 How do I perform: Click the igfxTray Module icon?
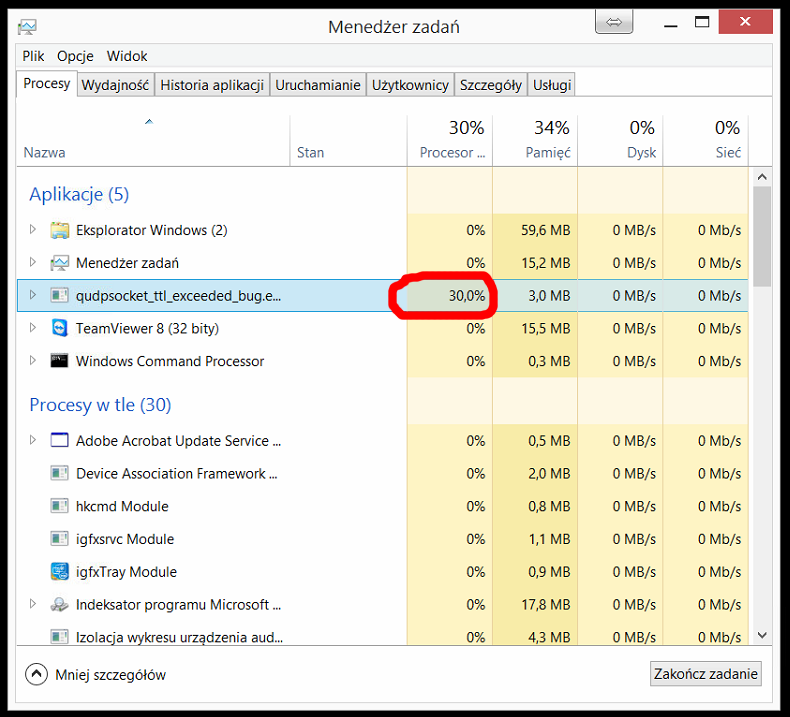pyautogui.click(x=59, y=572)
